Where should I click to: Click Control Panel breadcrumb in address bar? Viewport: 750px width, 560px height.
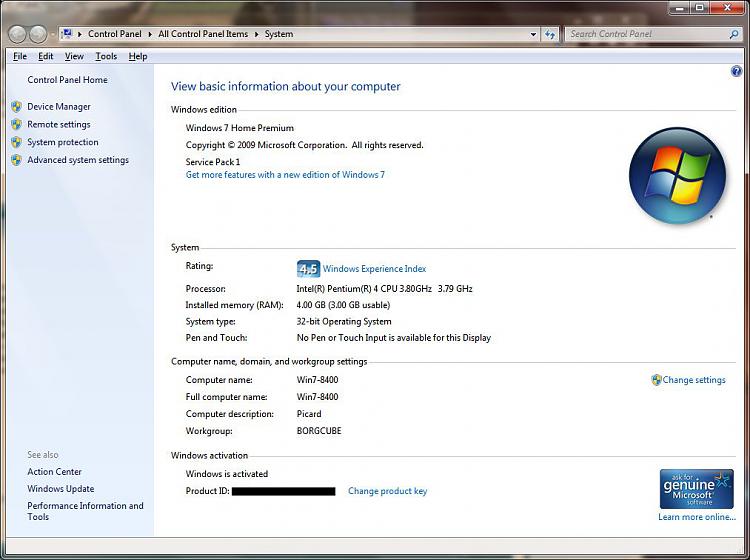coord(115,34)
